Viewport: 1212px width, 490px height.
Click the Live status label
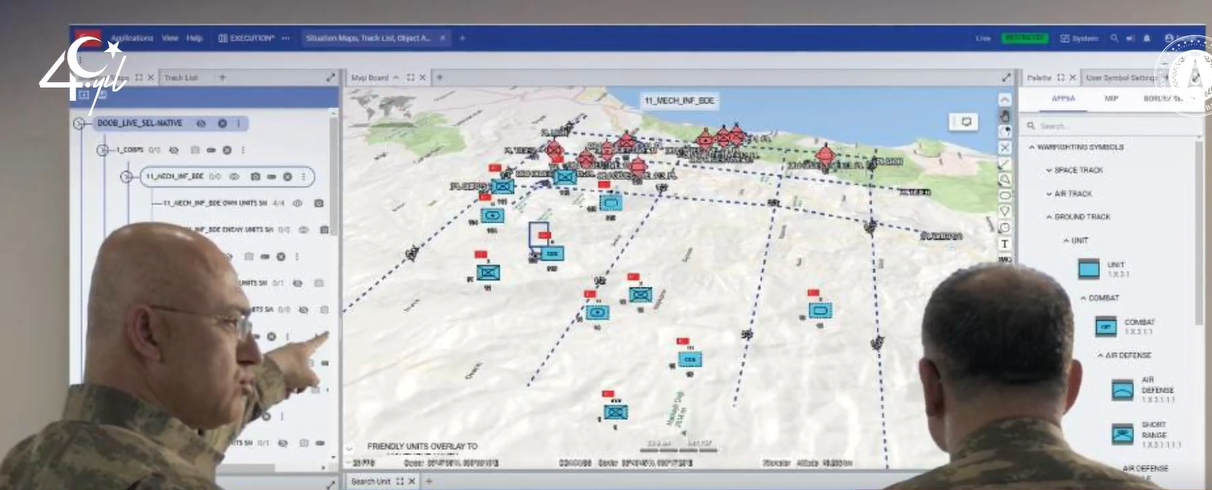983,38
